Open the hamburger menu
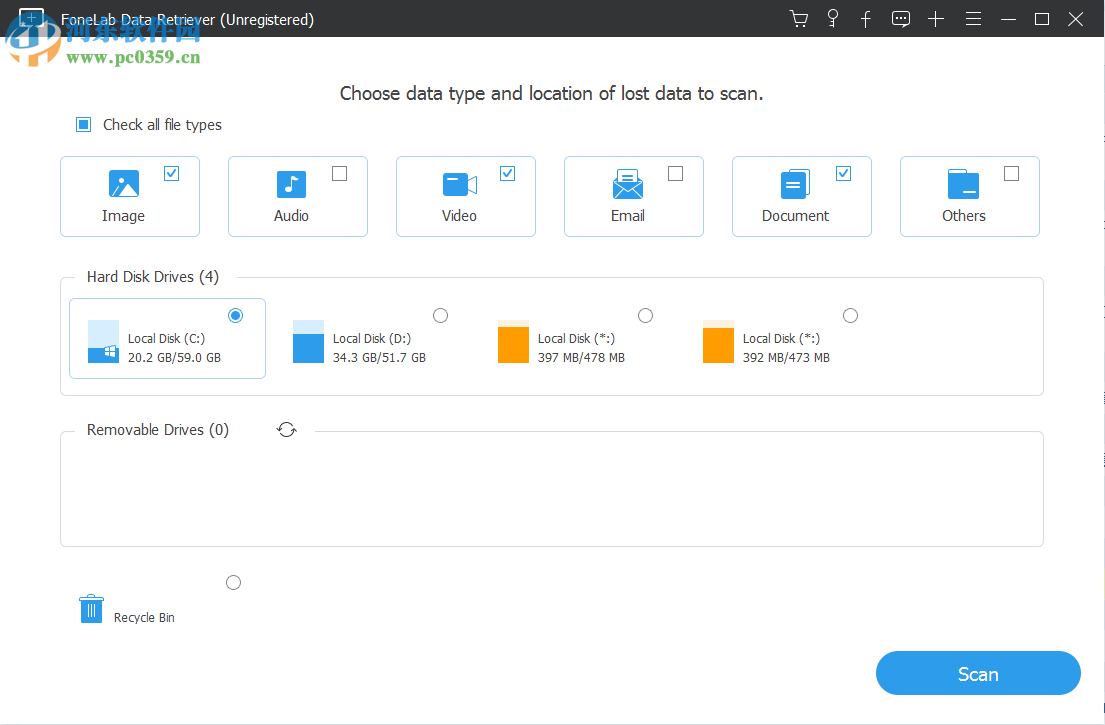The image size is (1105, 725). (x=973, y=18)
